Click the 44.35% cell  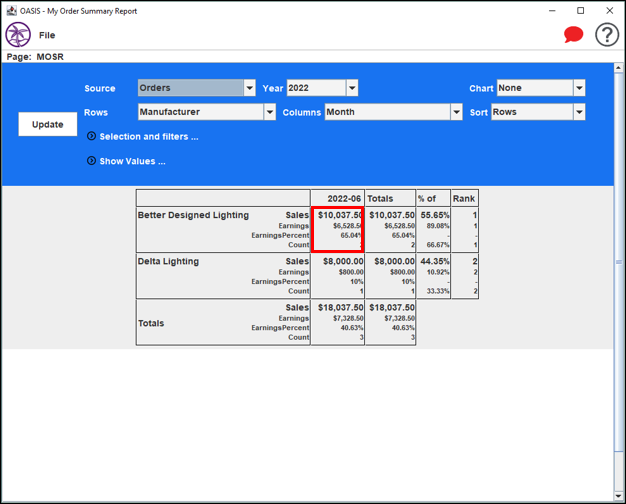tap(434, 262)
